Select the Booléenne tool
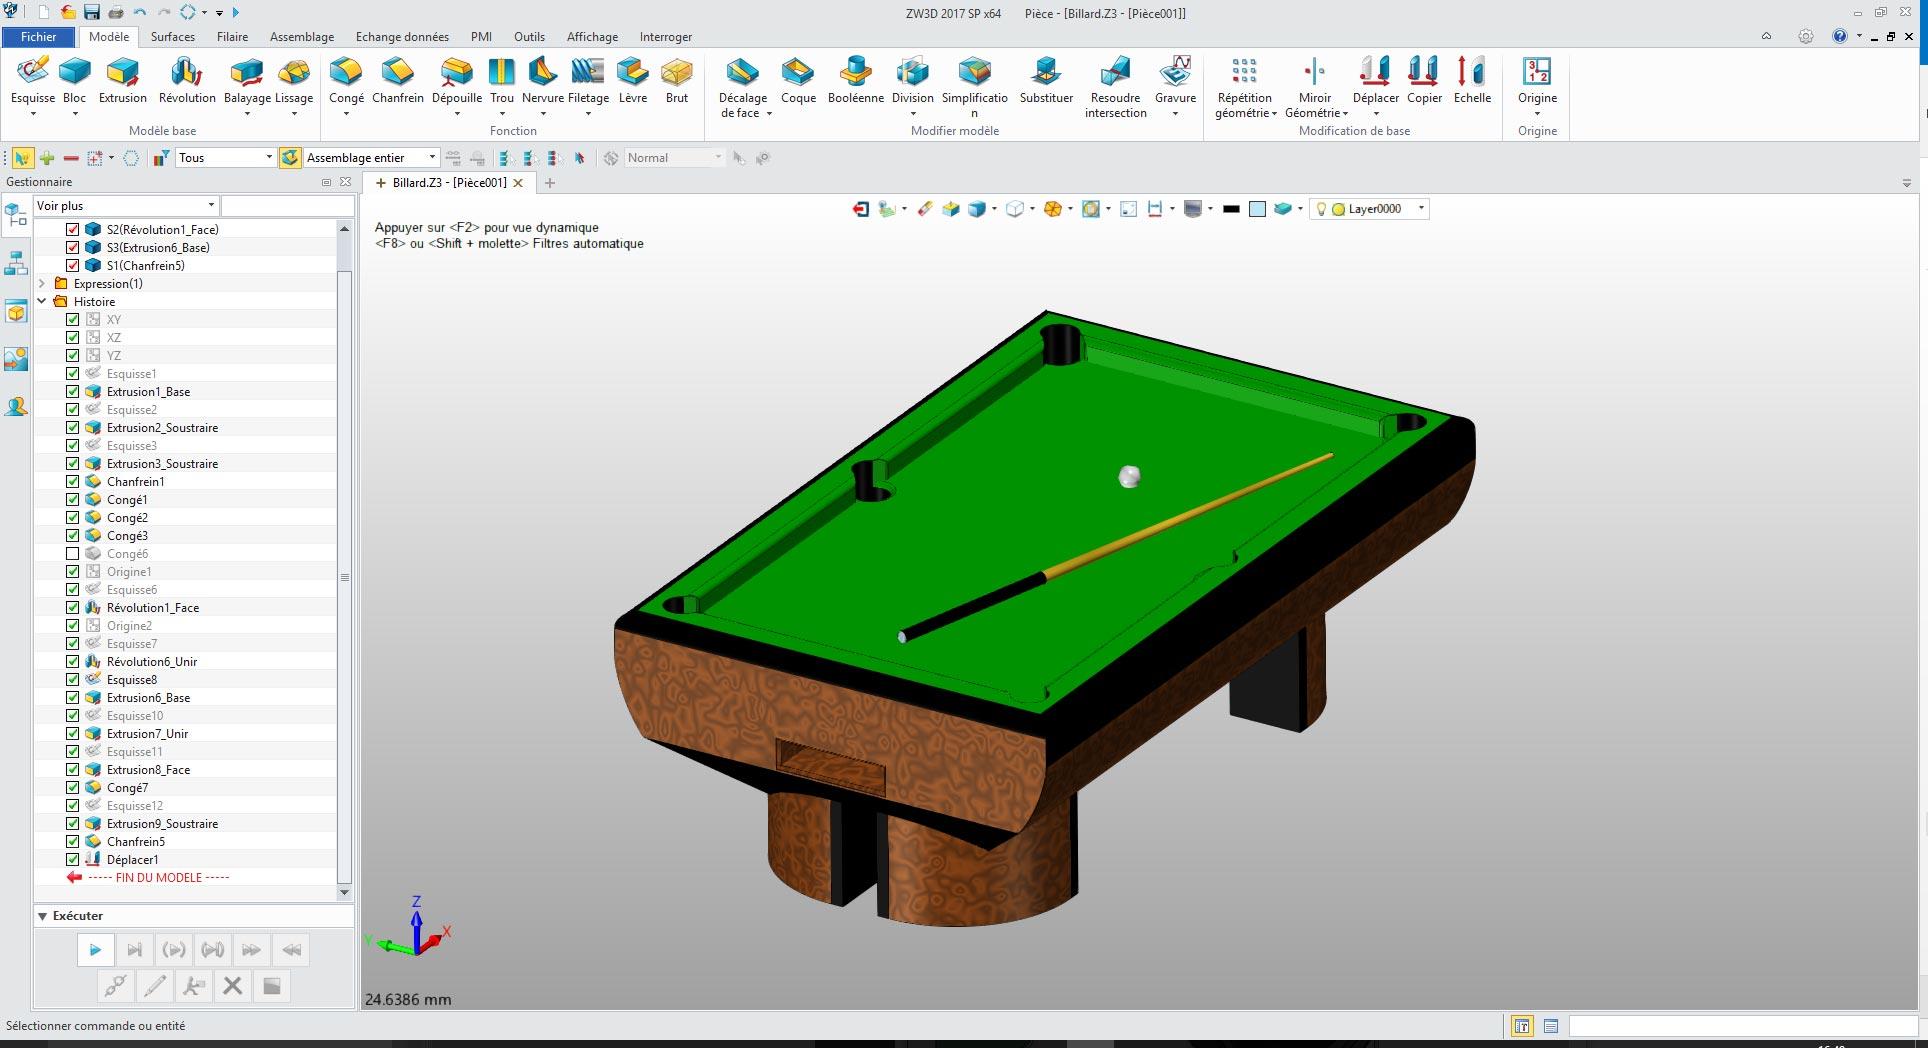 [x=855, y=80]
